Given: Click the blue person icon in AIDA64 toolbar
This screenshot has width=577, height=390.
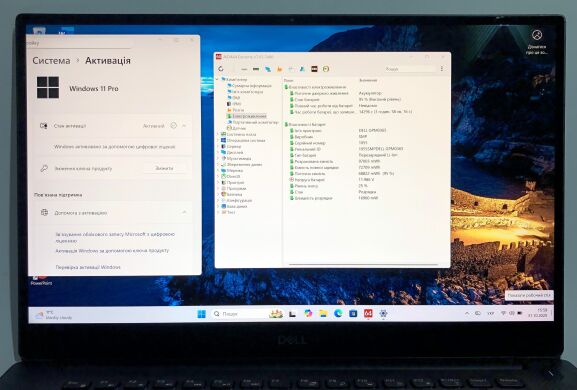Looking at the screenshot, I should [302, 69].
